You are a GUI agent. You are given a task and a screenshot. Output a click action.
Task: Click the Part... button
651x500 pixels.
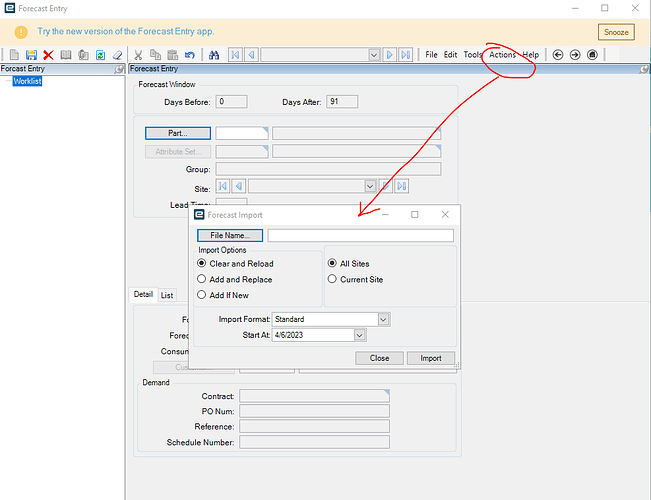point(178,133)
